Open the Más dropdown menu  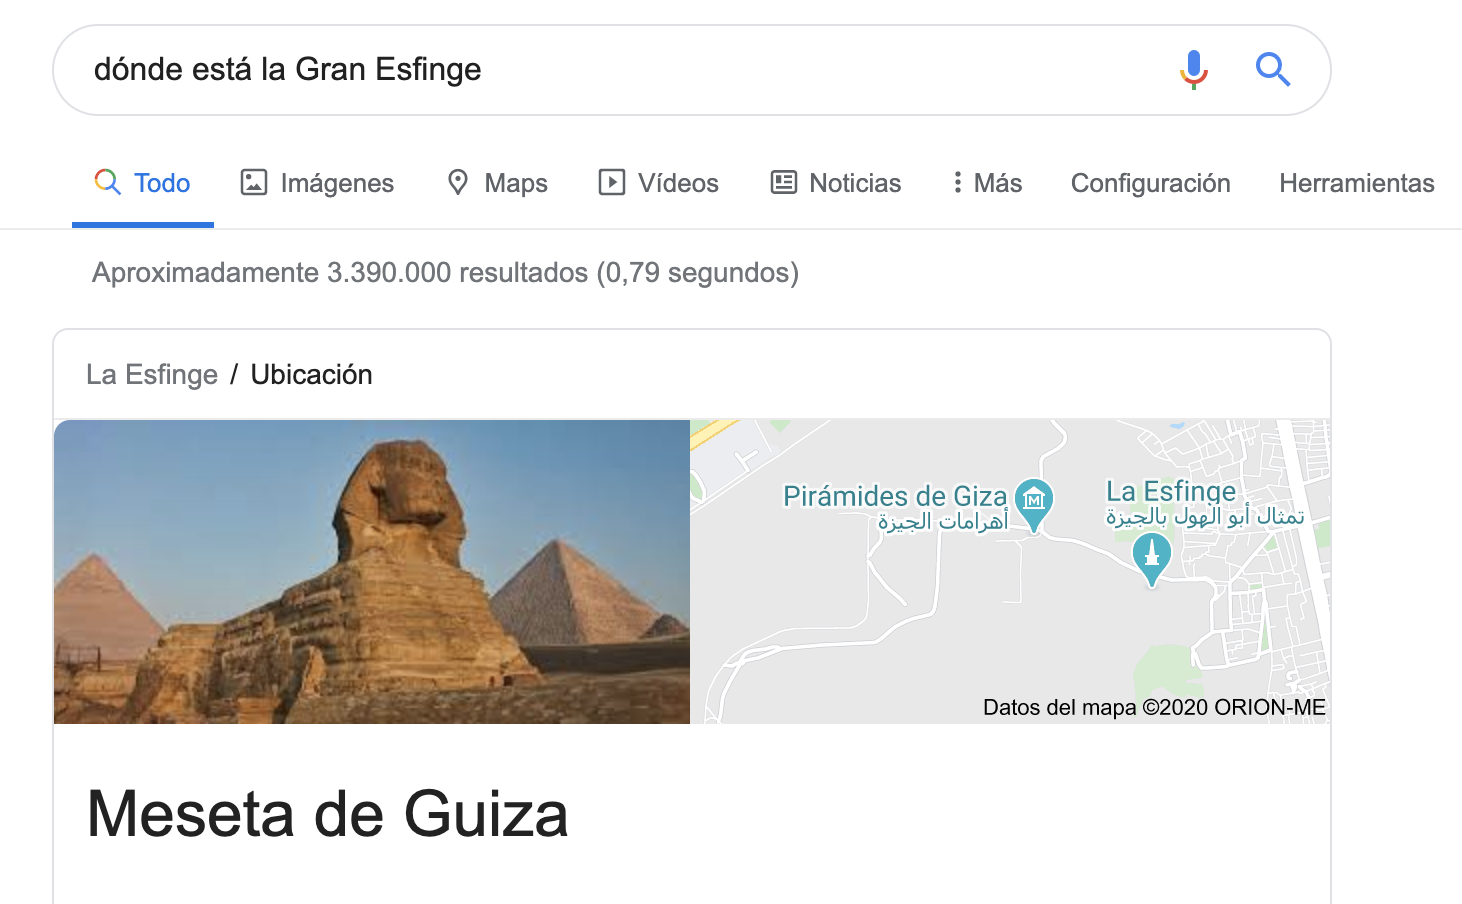[987, 183]
